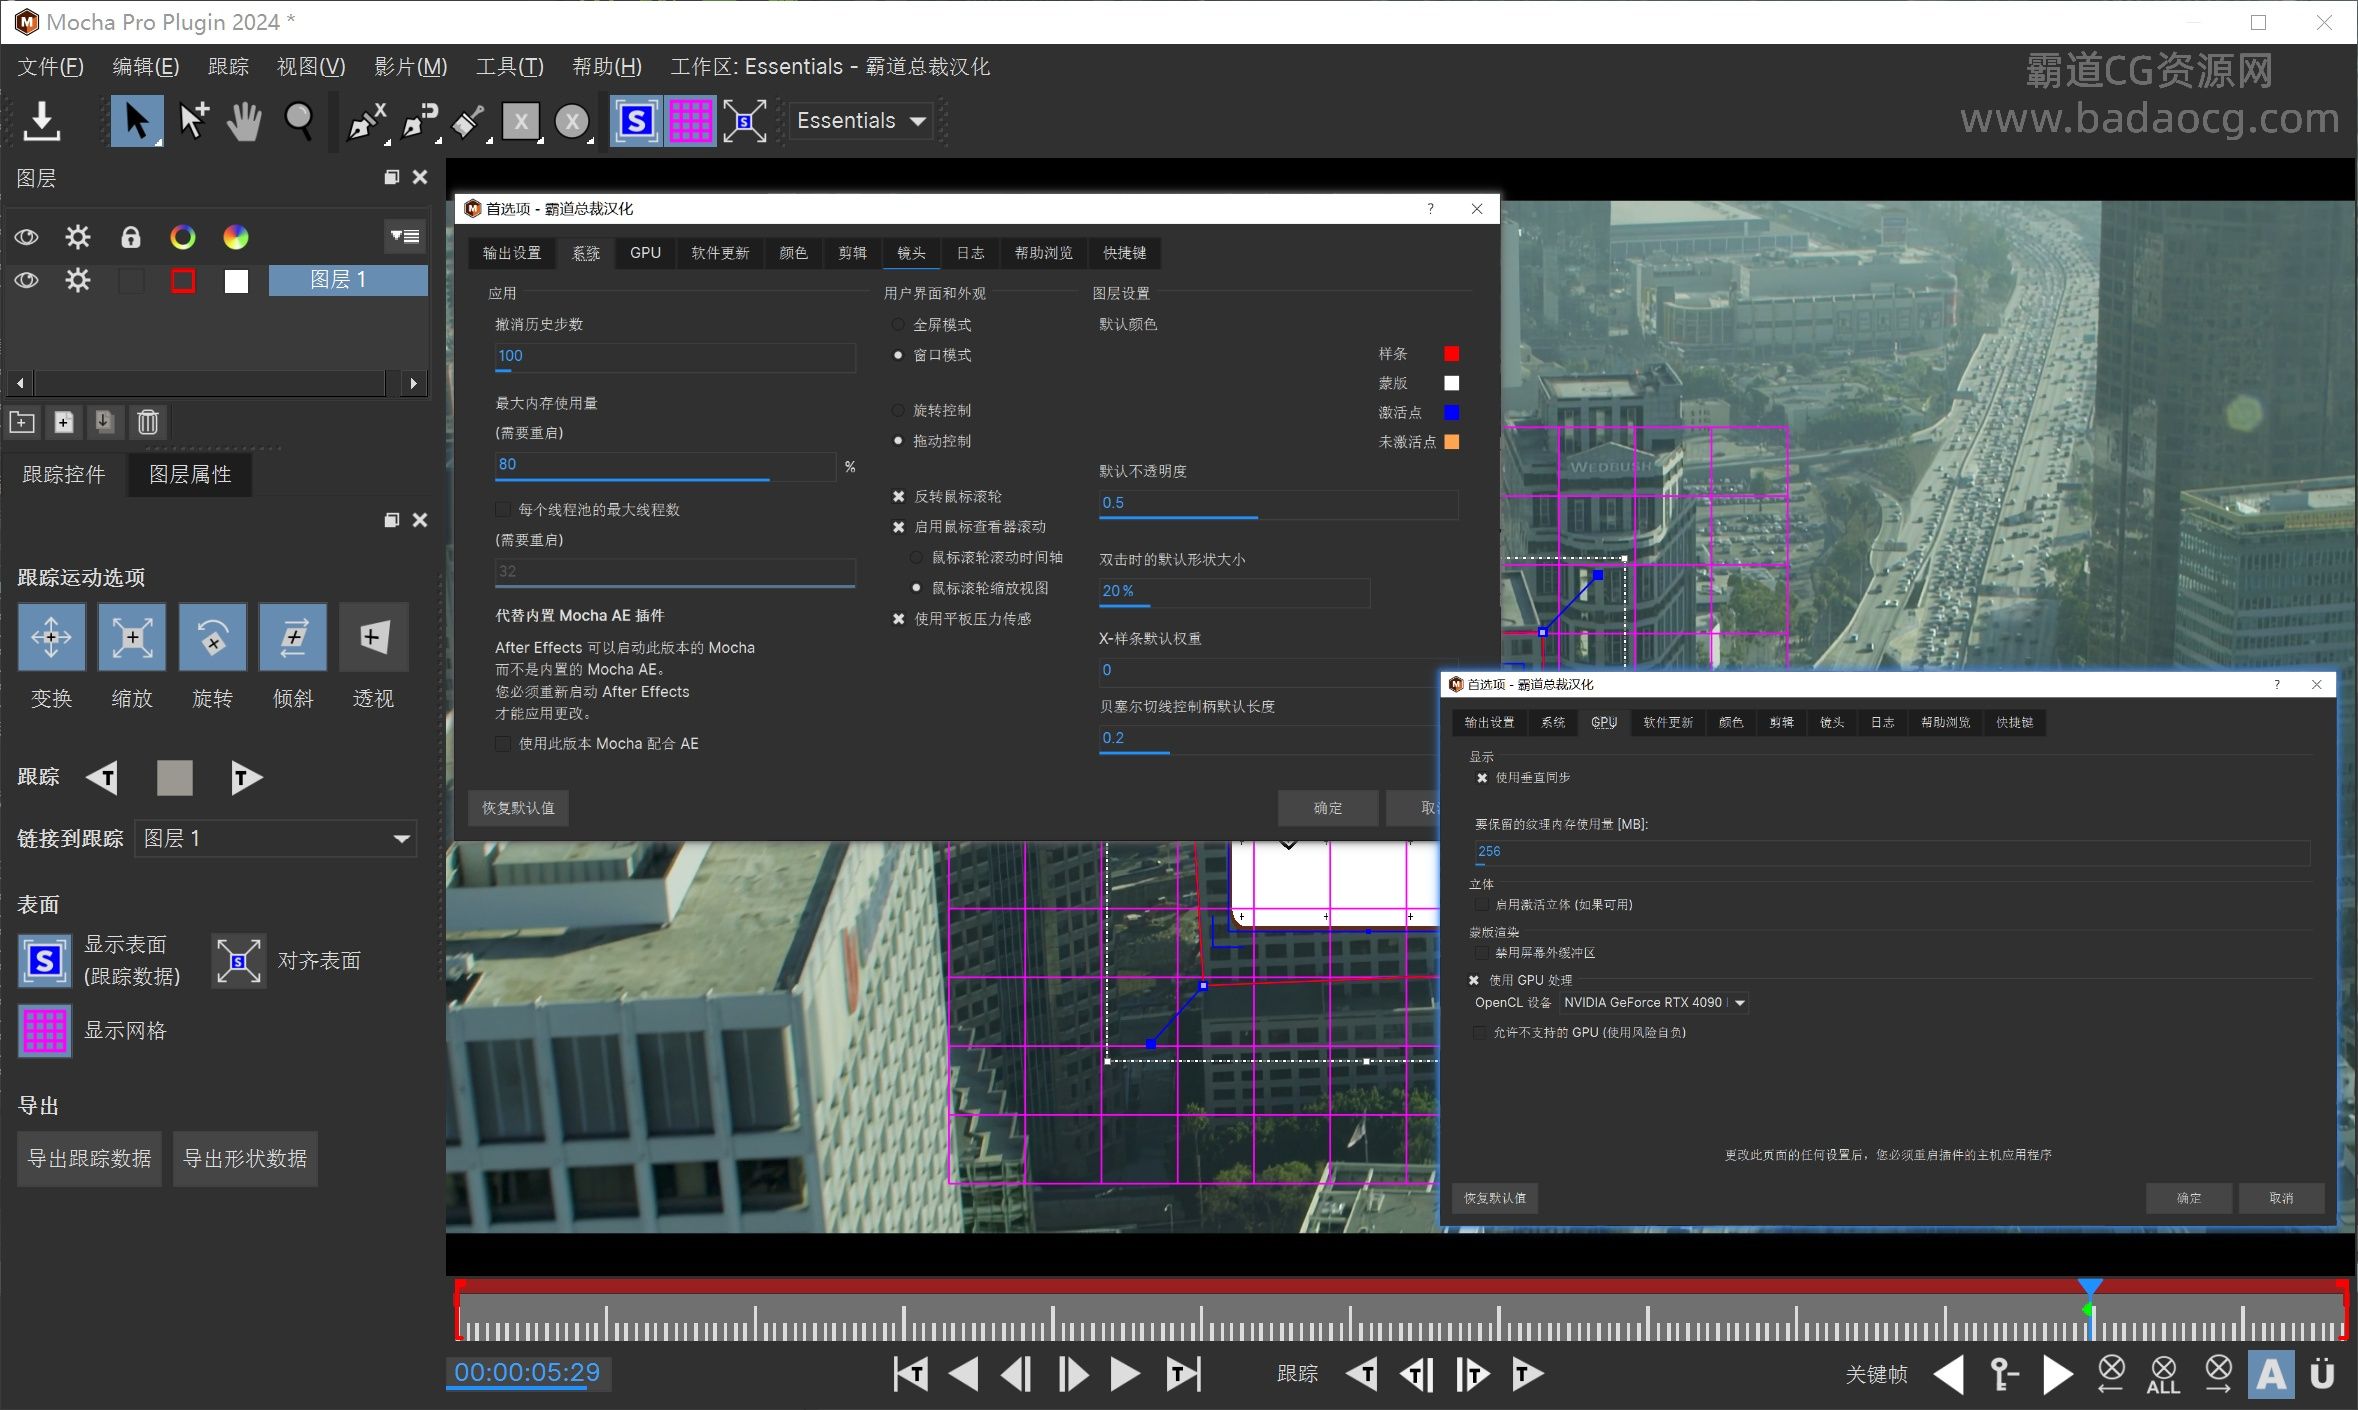Toggle Show Surface S icon in toolbar
The height and width of the screenshot is (1410, 2358).
point(637,121)
